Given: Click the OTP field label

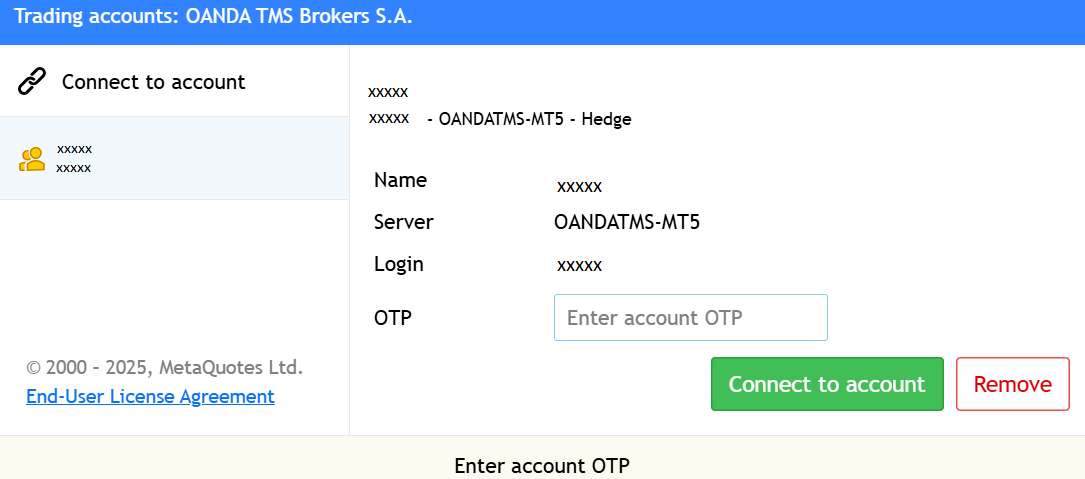Looking at the screenshot, I should tap(392, 318).
